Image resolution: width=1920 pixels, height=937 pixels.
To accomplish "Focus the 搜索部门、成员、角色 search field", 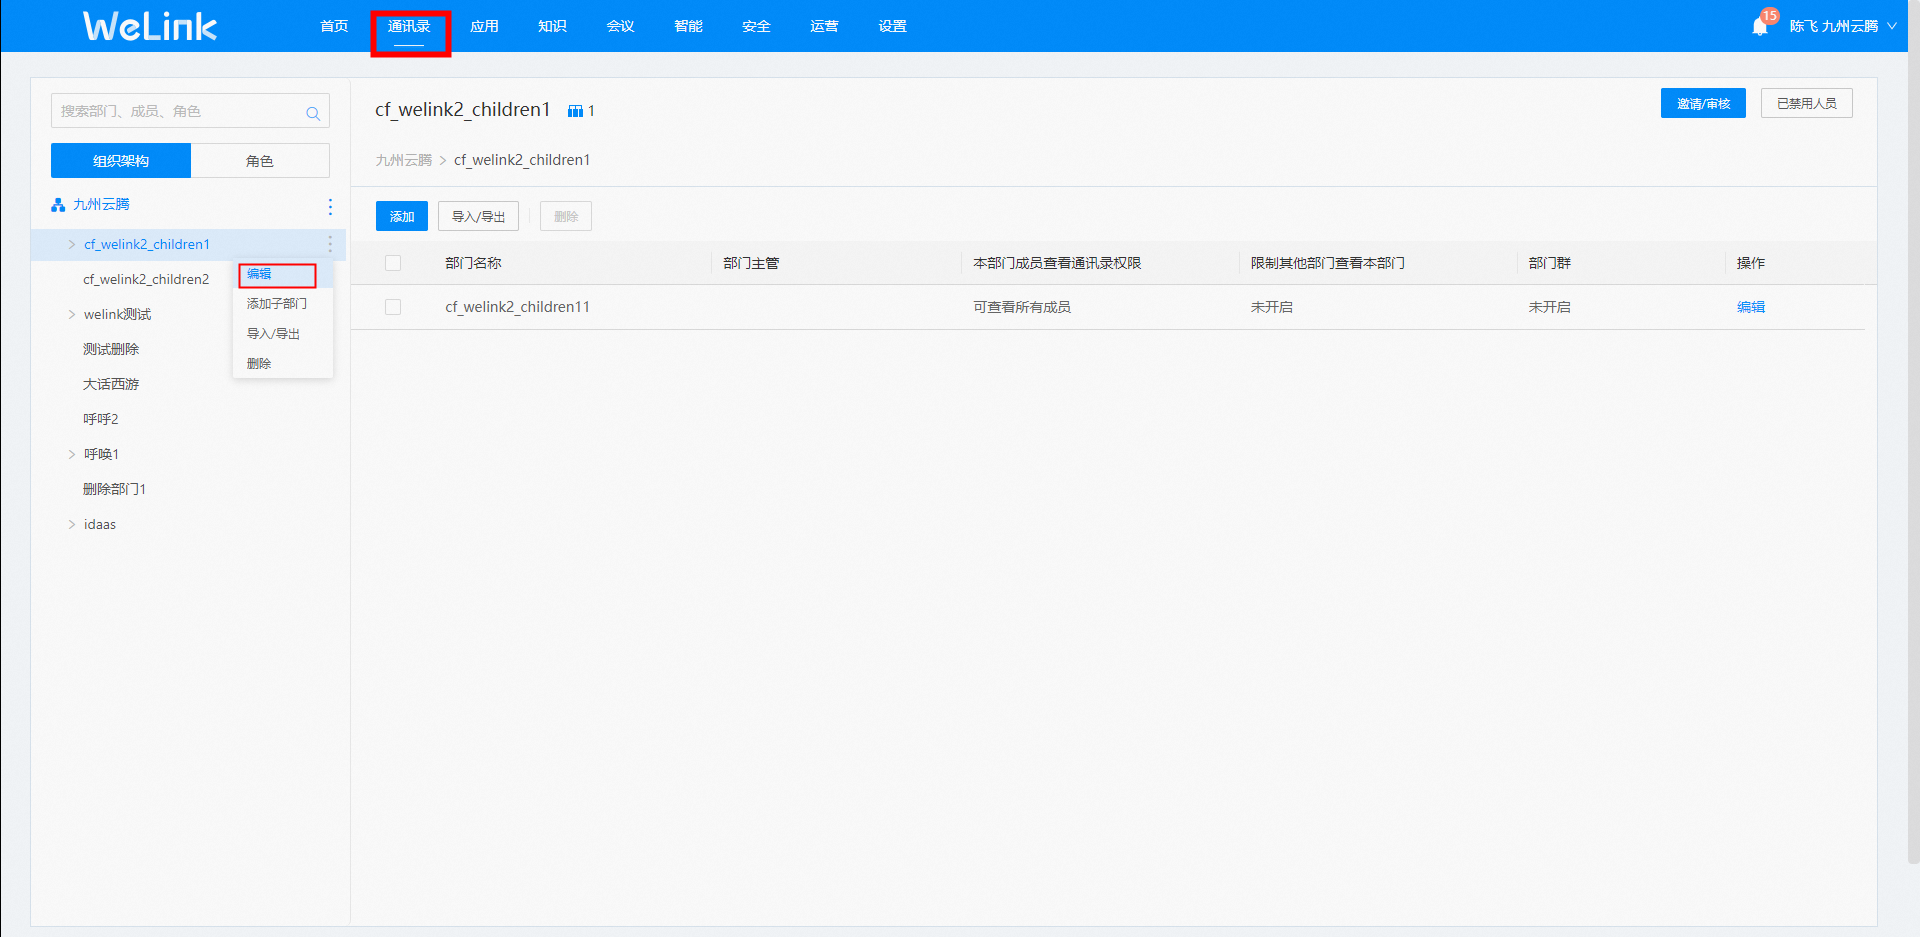I will 190,111.
